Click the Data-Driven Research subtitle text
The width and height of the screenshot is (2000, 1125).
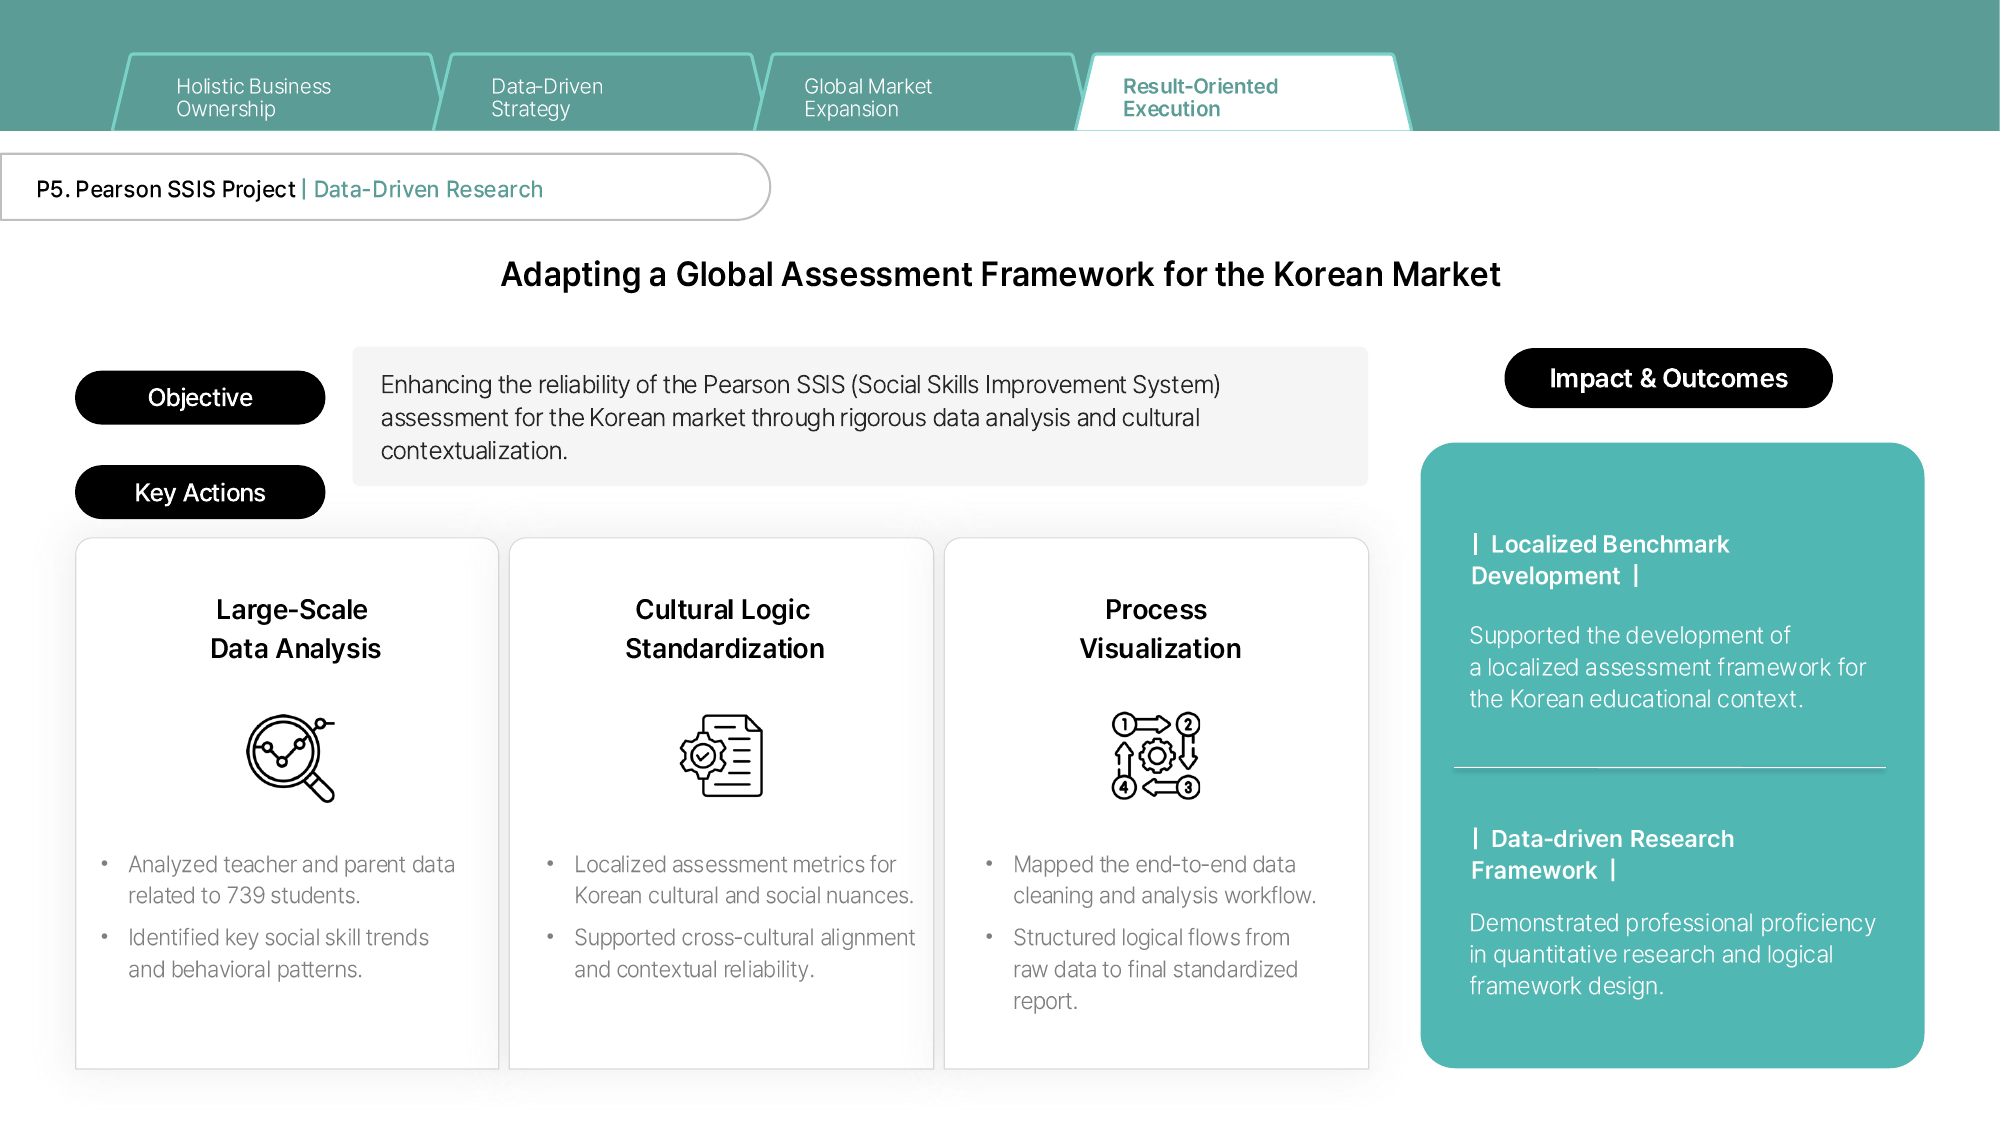428,189
